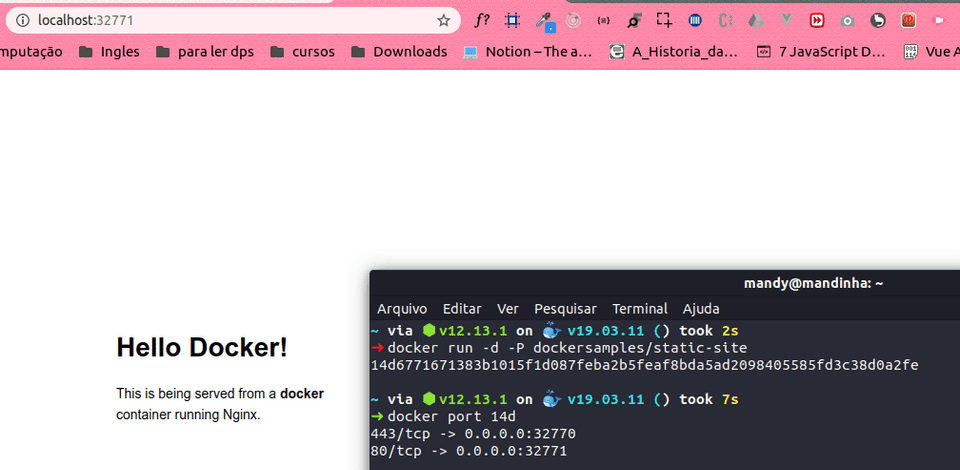This screenshot has width=960, height=470.
Task: Open the Terminal menu in terminal window
Action: point(640,308)
